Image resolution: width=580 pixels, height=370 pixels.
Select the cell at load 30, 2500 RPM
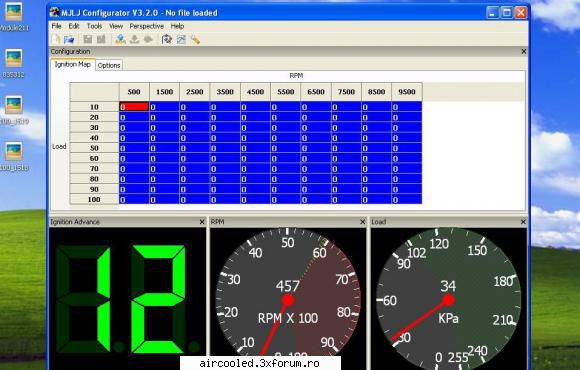(x=195, y=128)
